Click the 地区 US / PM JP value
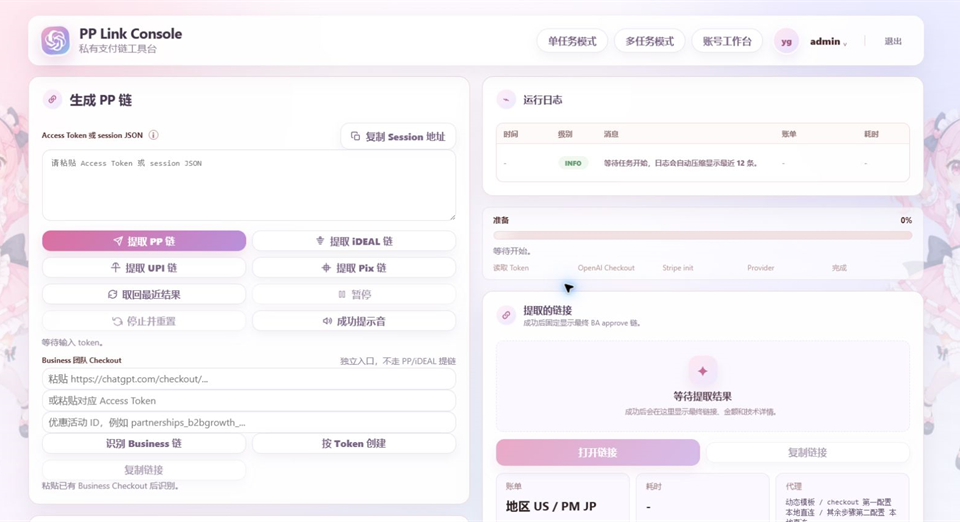The image size is (960, 522). 551,506
